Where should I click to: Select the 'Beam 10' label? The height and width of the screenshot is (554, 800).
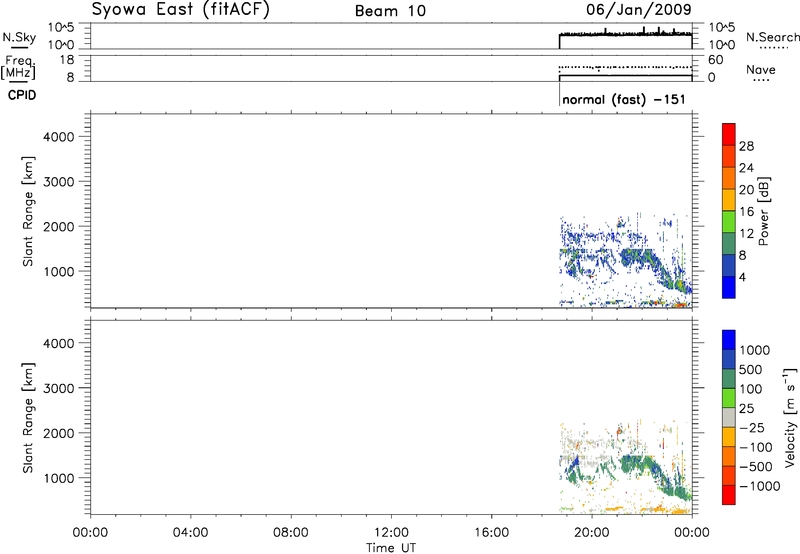(390, 11)
